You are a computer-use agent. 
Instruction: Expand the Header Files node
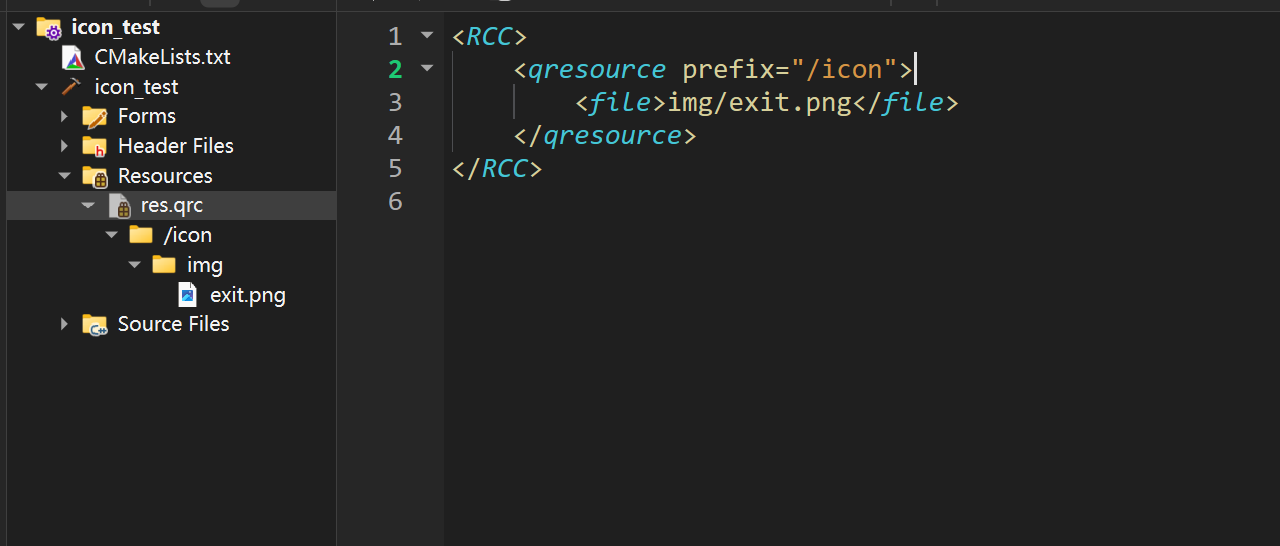click(64, 146)
